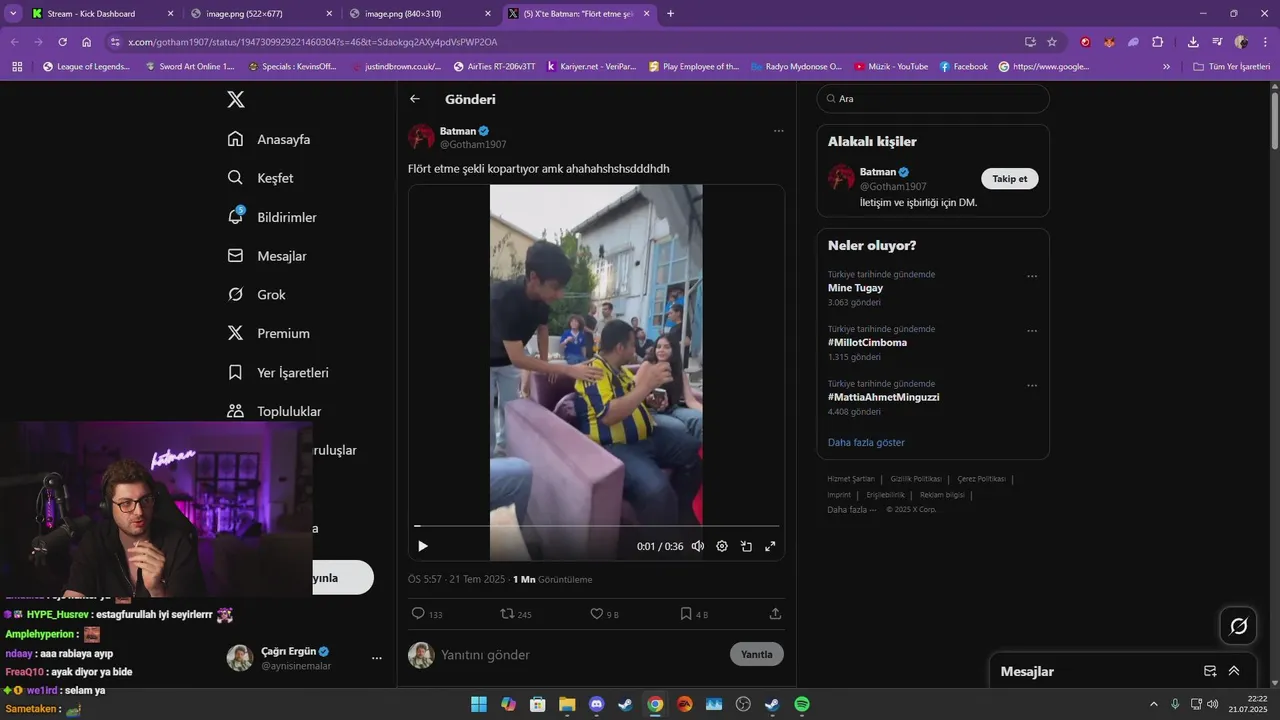Open the browser Downloads icon
Screen dimensions: 1280x720
[1193, 42]
